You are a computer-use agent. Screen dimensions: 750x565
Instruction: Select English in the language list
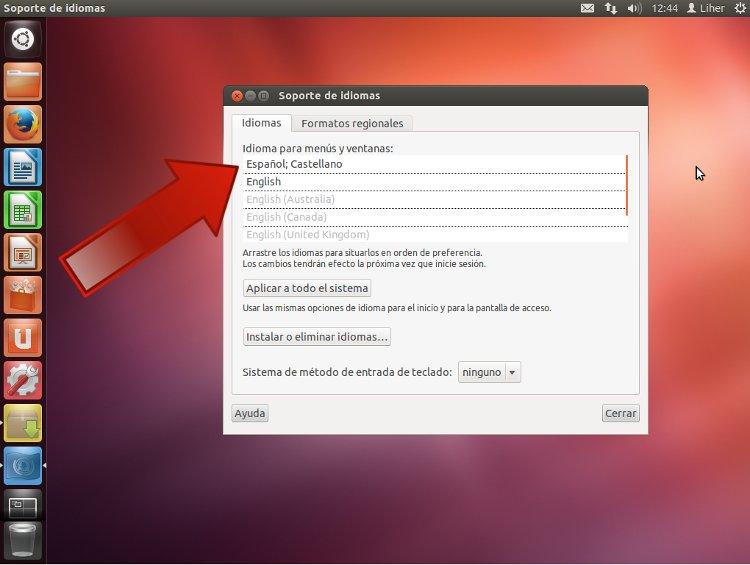434,182
